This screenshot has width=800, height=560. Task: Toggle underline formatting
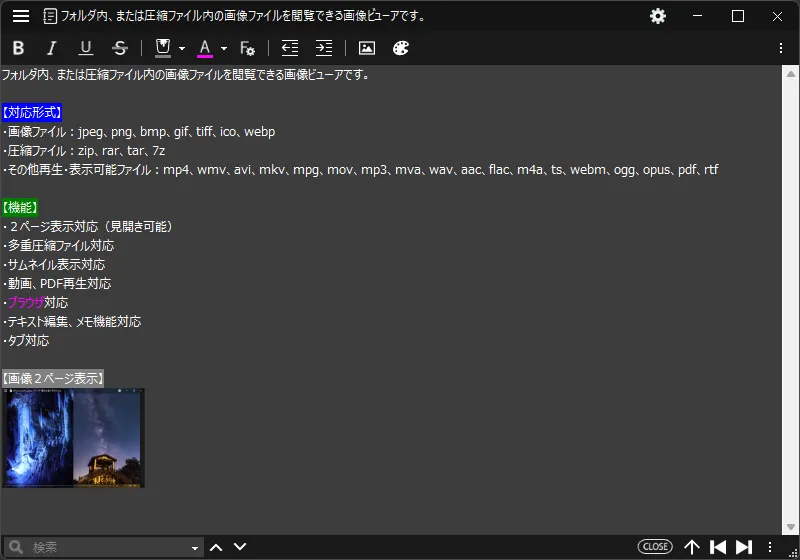86,48
